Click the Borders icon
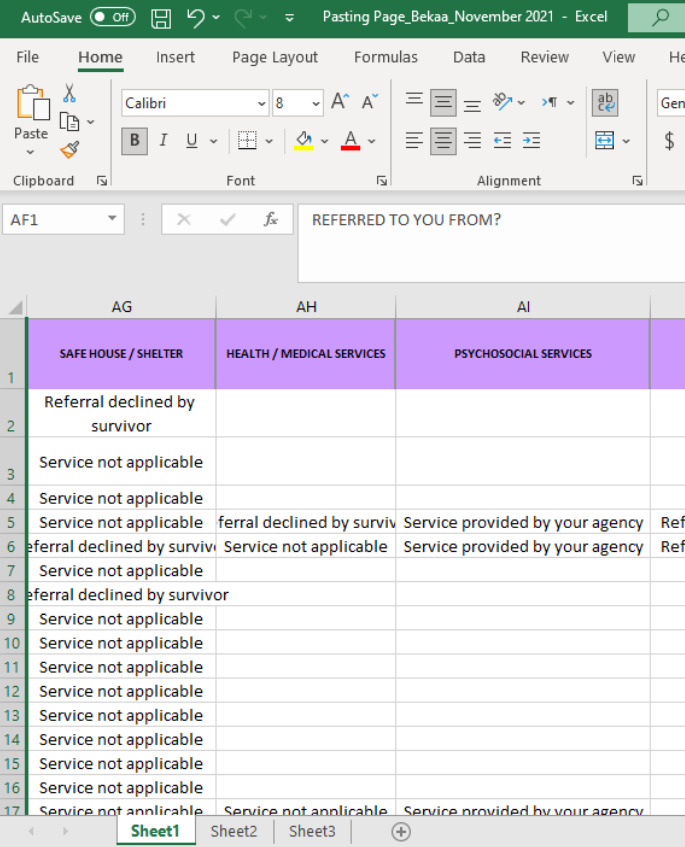The image size is (685, 847). pos(247,141)
